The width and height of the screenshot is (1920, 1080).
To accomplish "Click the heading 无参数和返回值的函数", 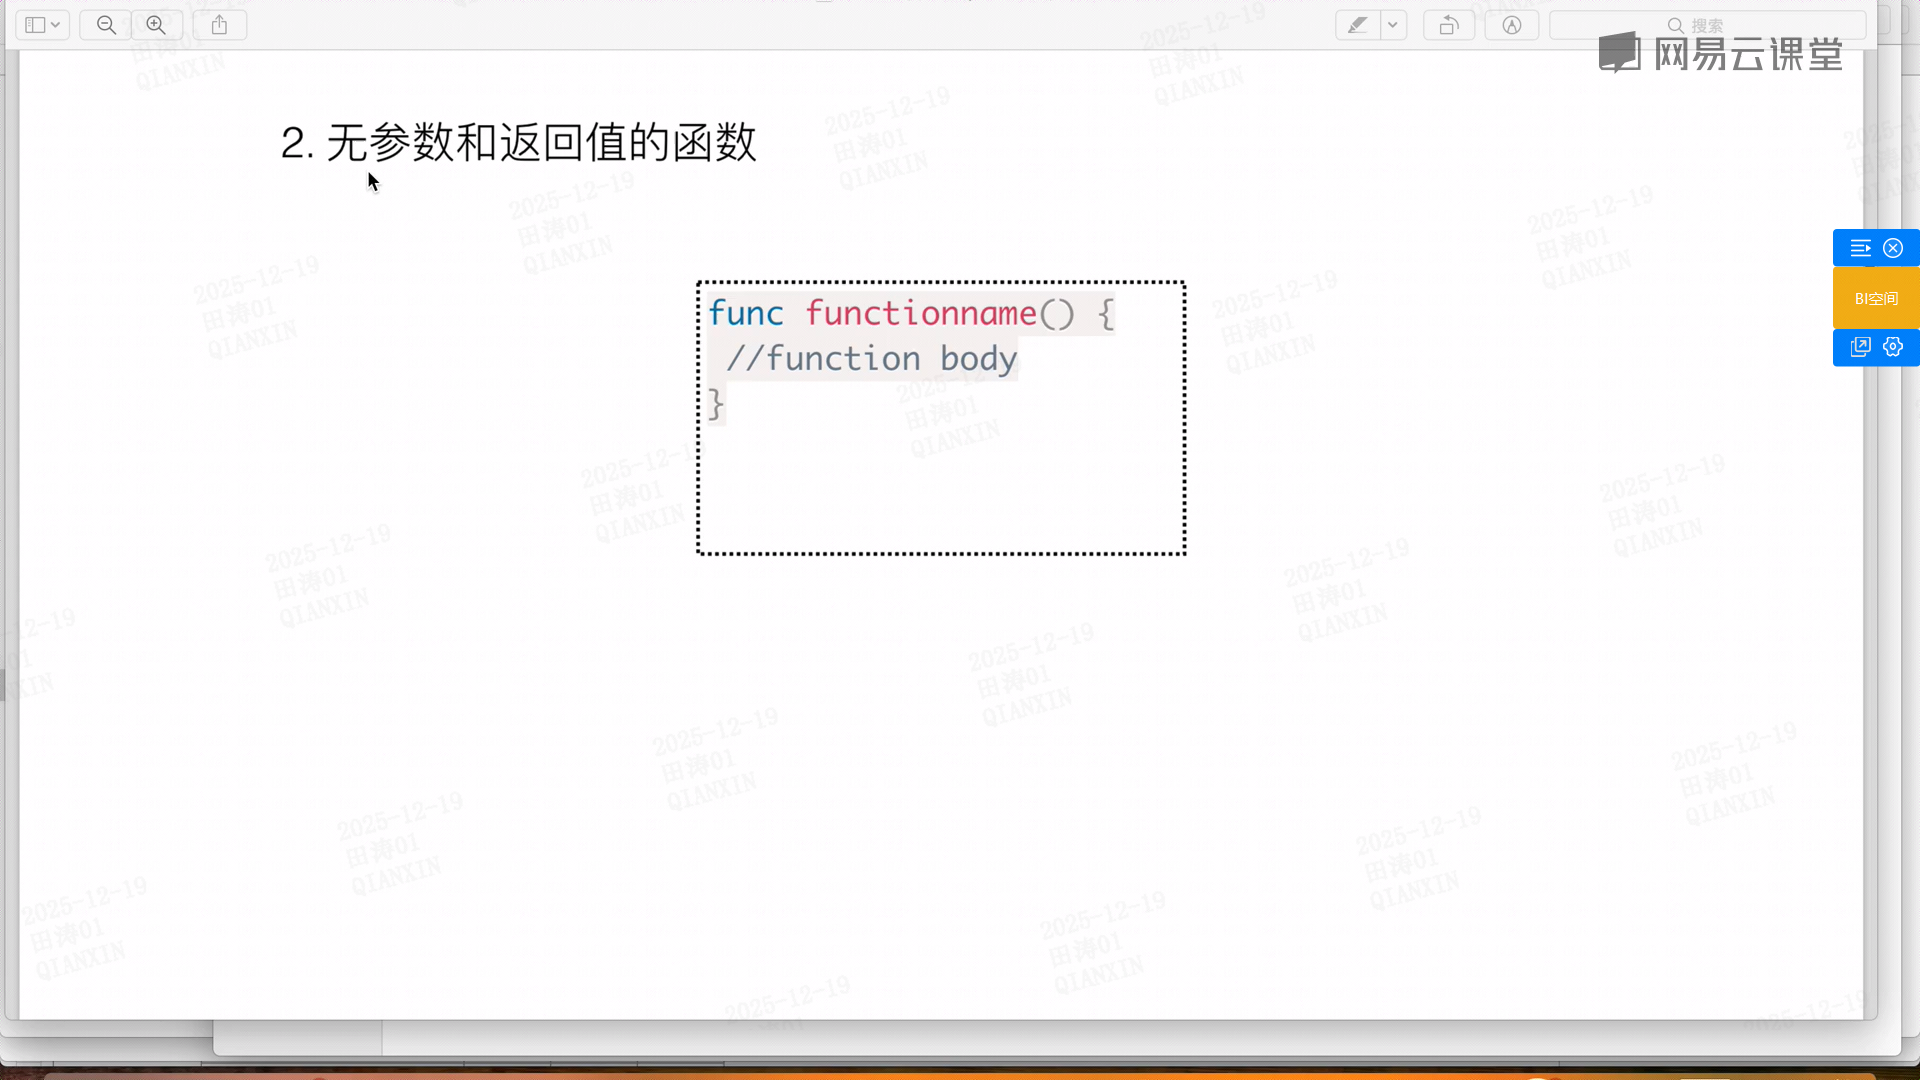I will [x=518, y=142].
